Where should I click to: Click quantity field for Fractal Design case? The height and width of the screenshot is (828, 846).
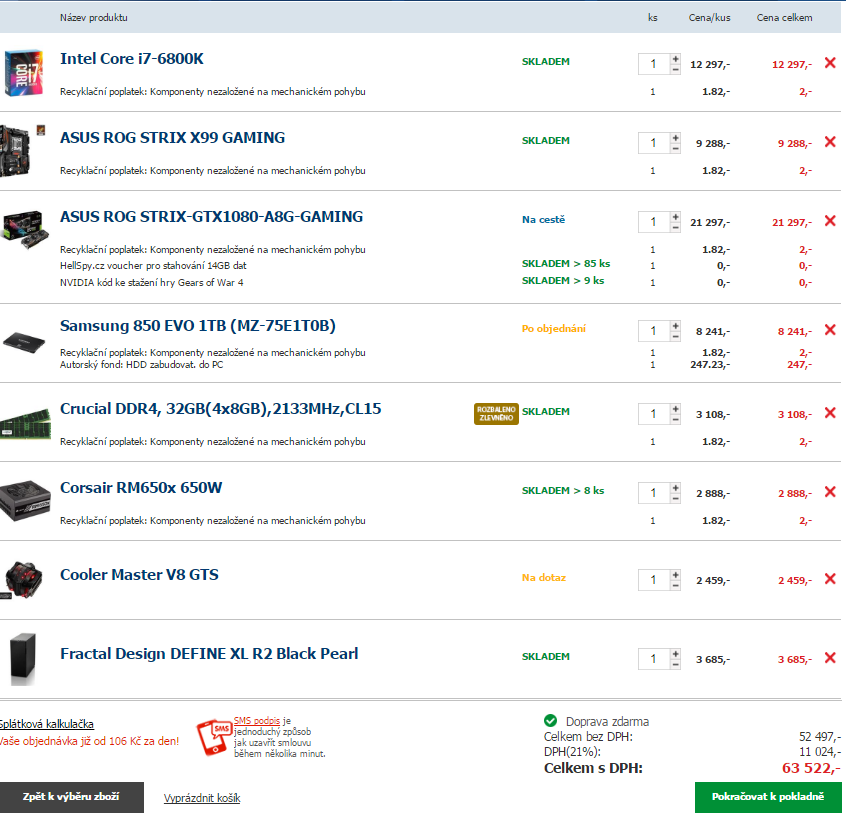coord(654,659)
